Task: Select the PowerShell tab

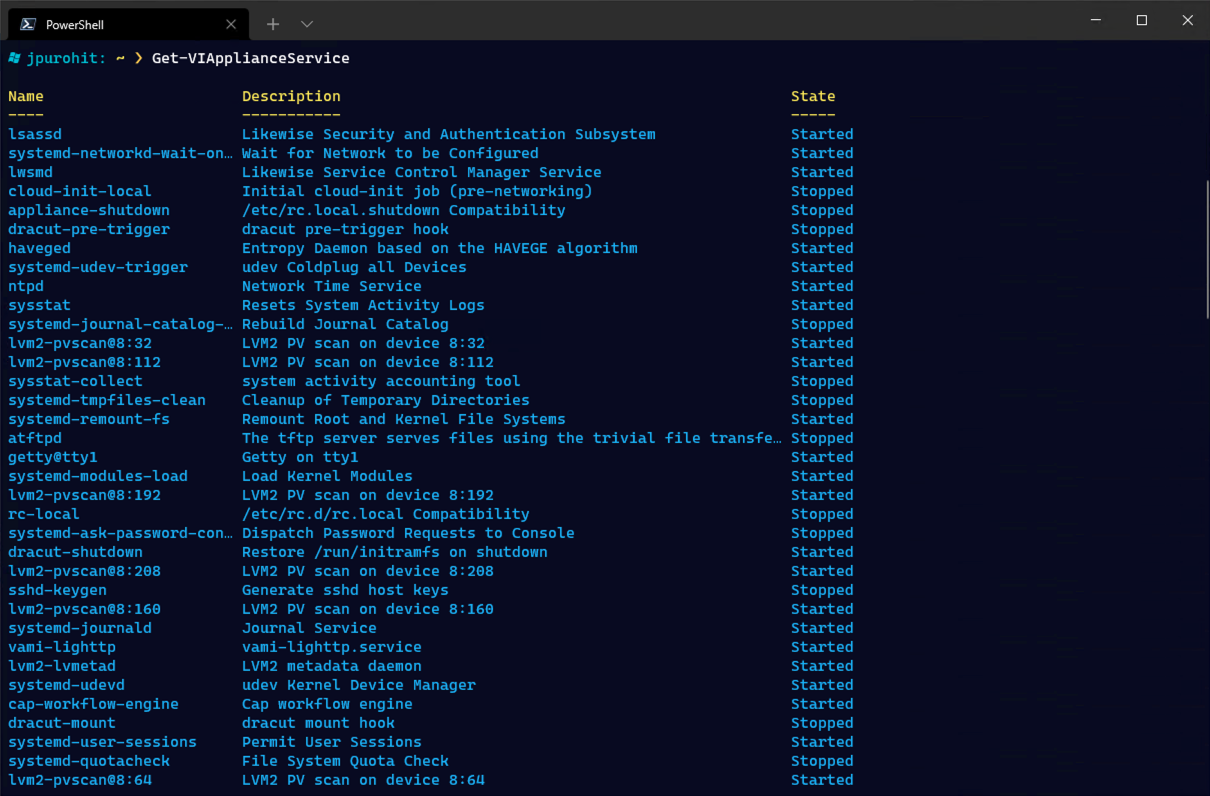Action: coord(127,24)
